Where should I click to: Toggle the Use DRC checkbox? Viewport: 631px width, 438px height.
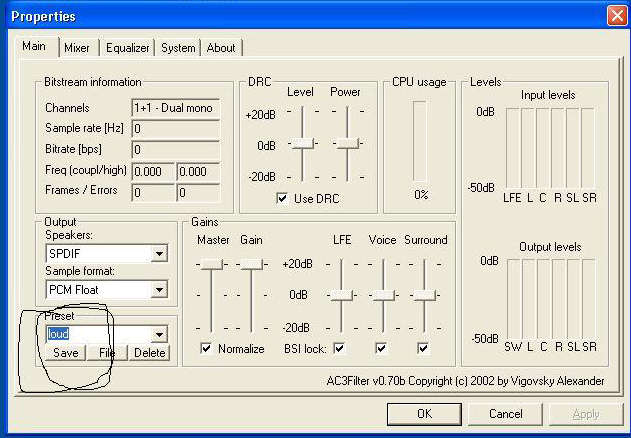(x=283, y=198)
